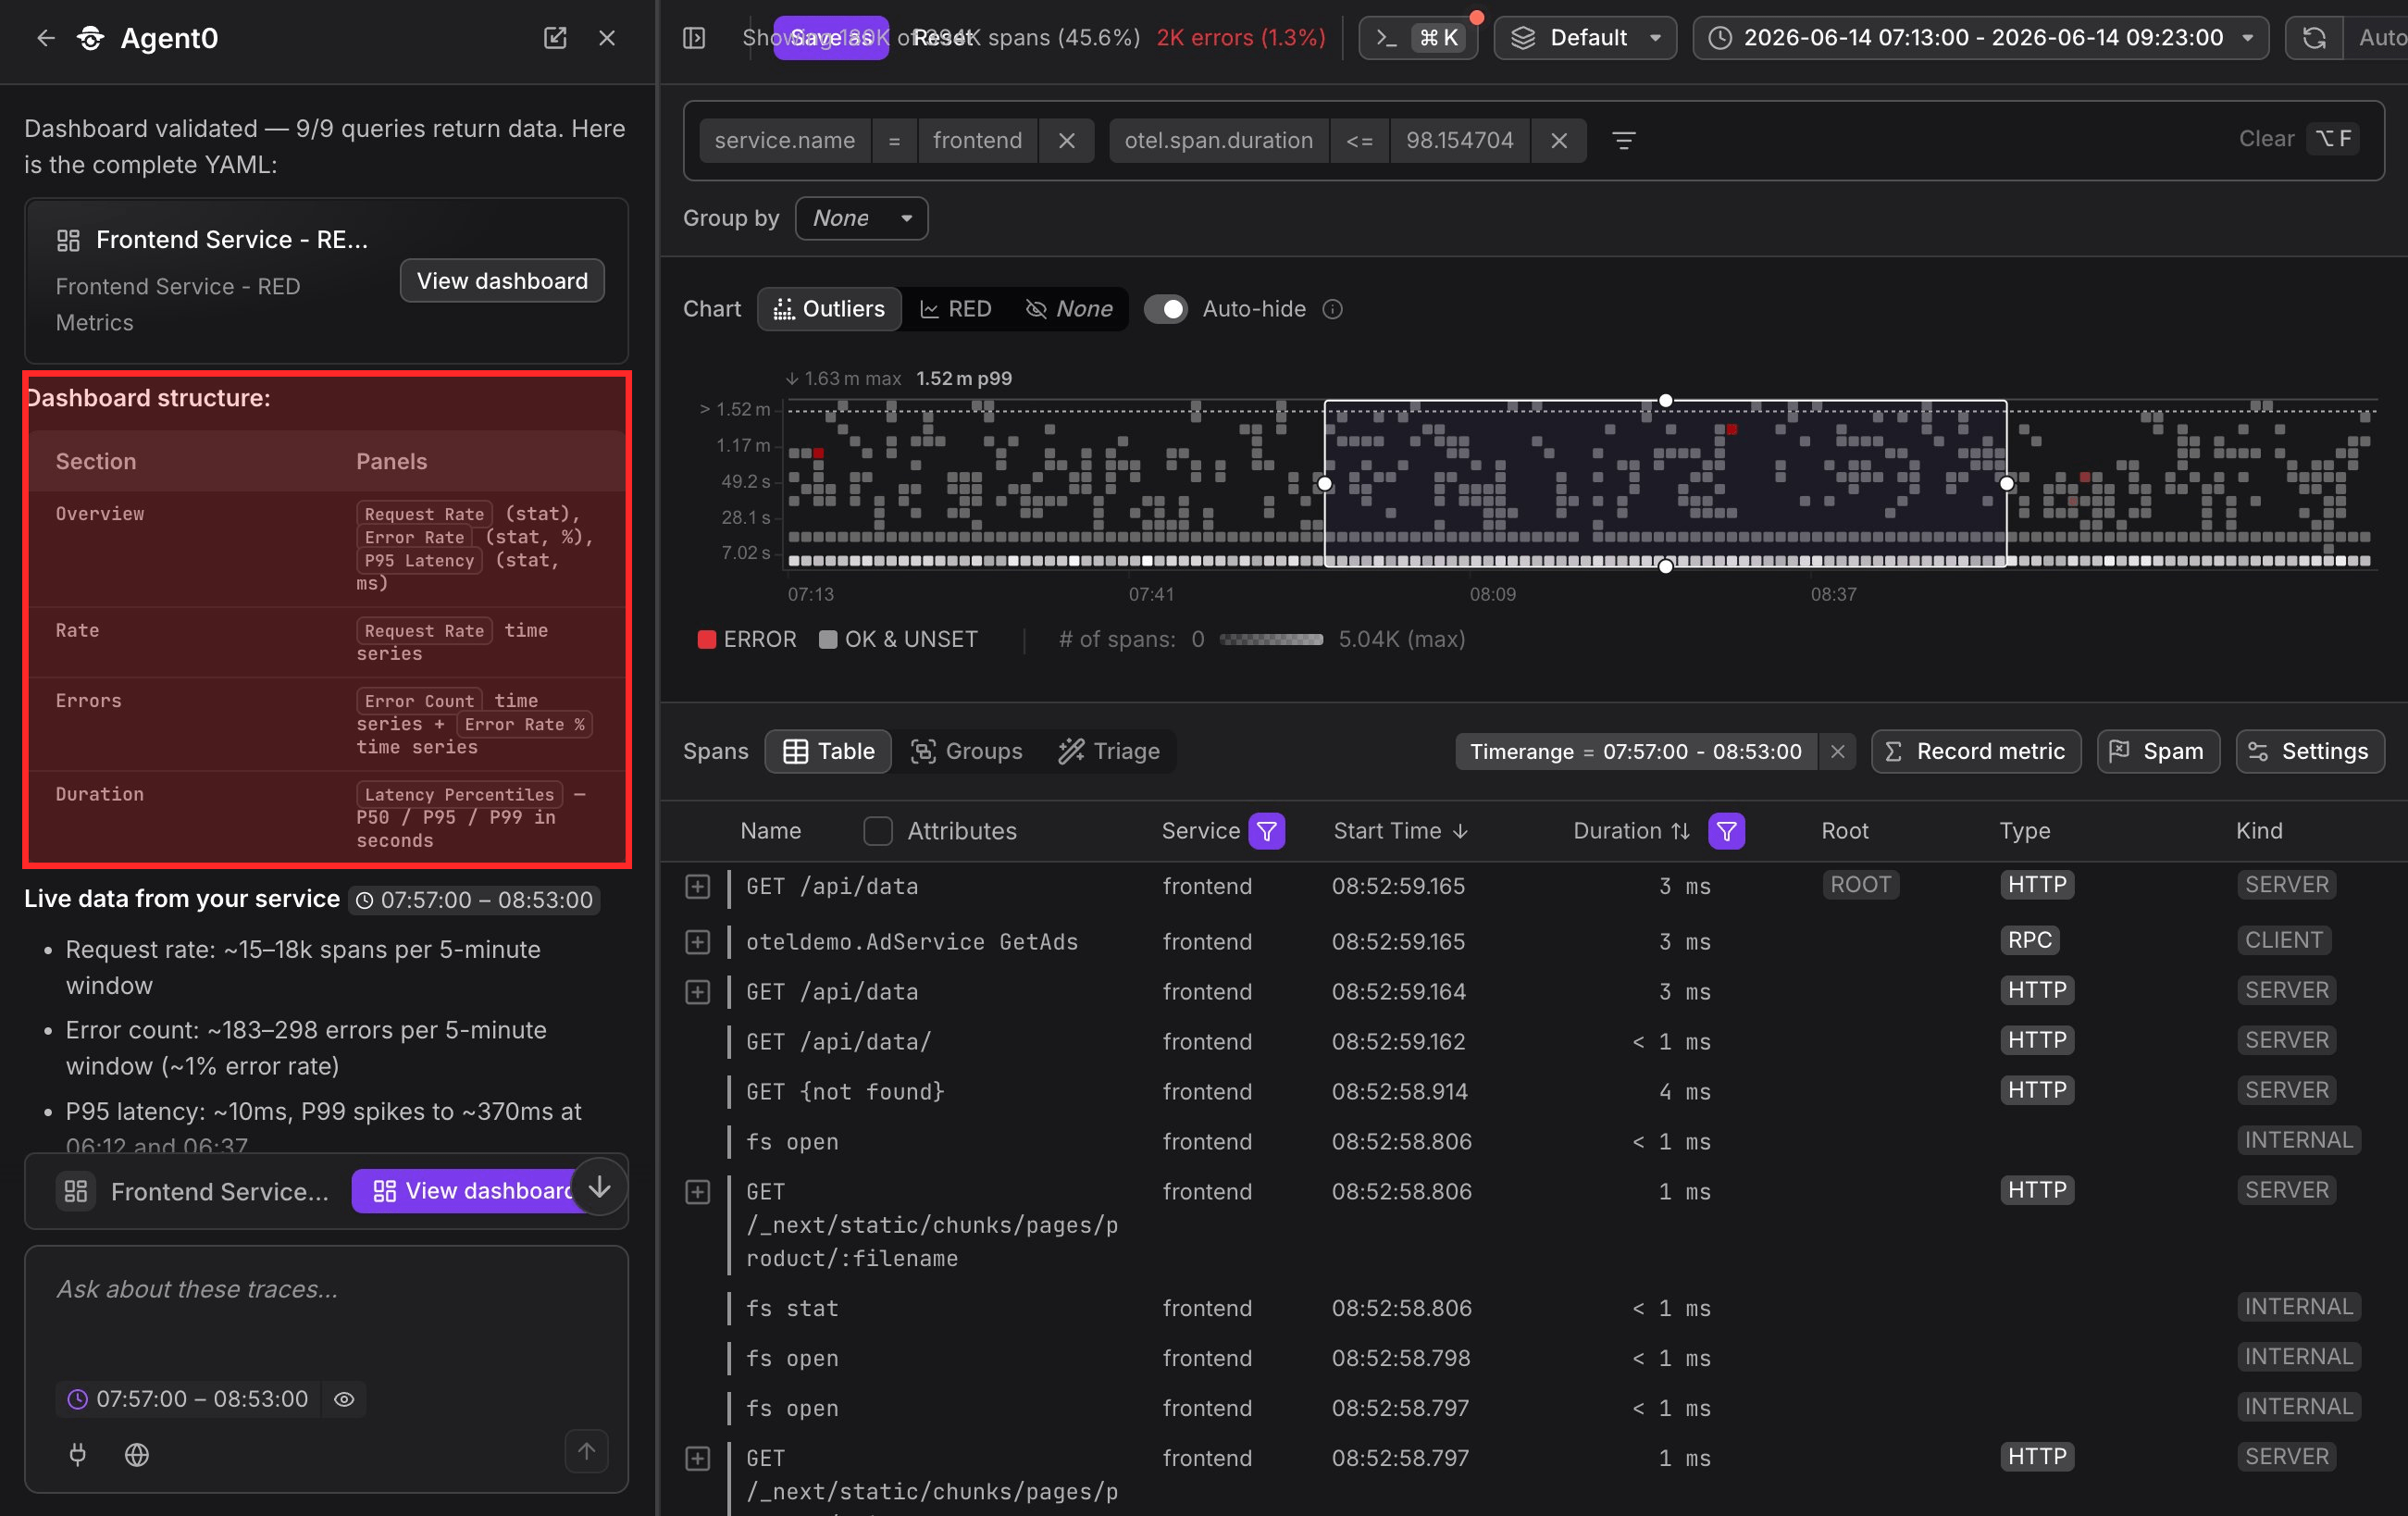Click the back arrow beside Agent0

coord(45,38)
